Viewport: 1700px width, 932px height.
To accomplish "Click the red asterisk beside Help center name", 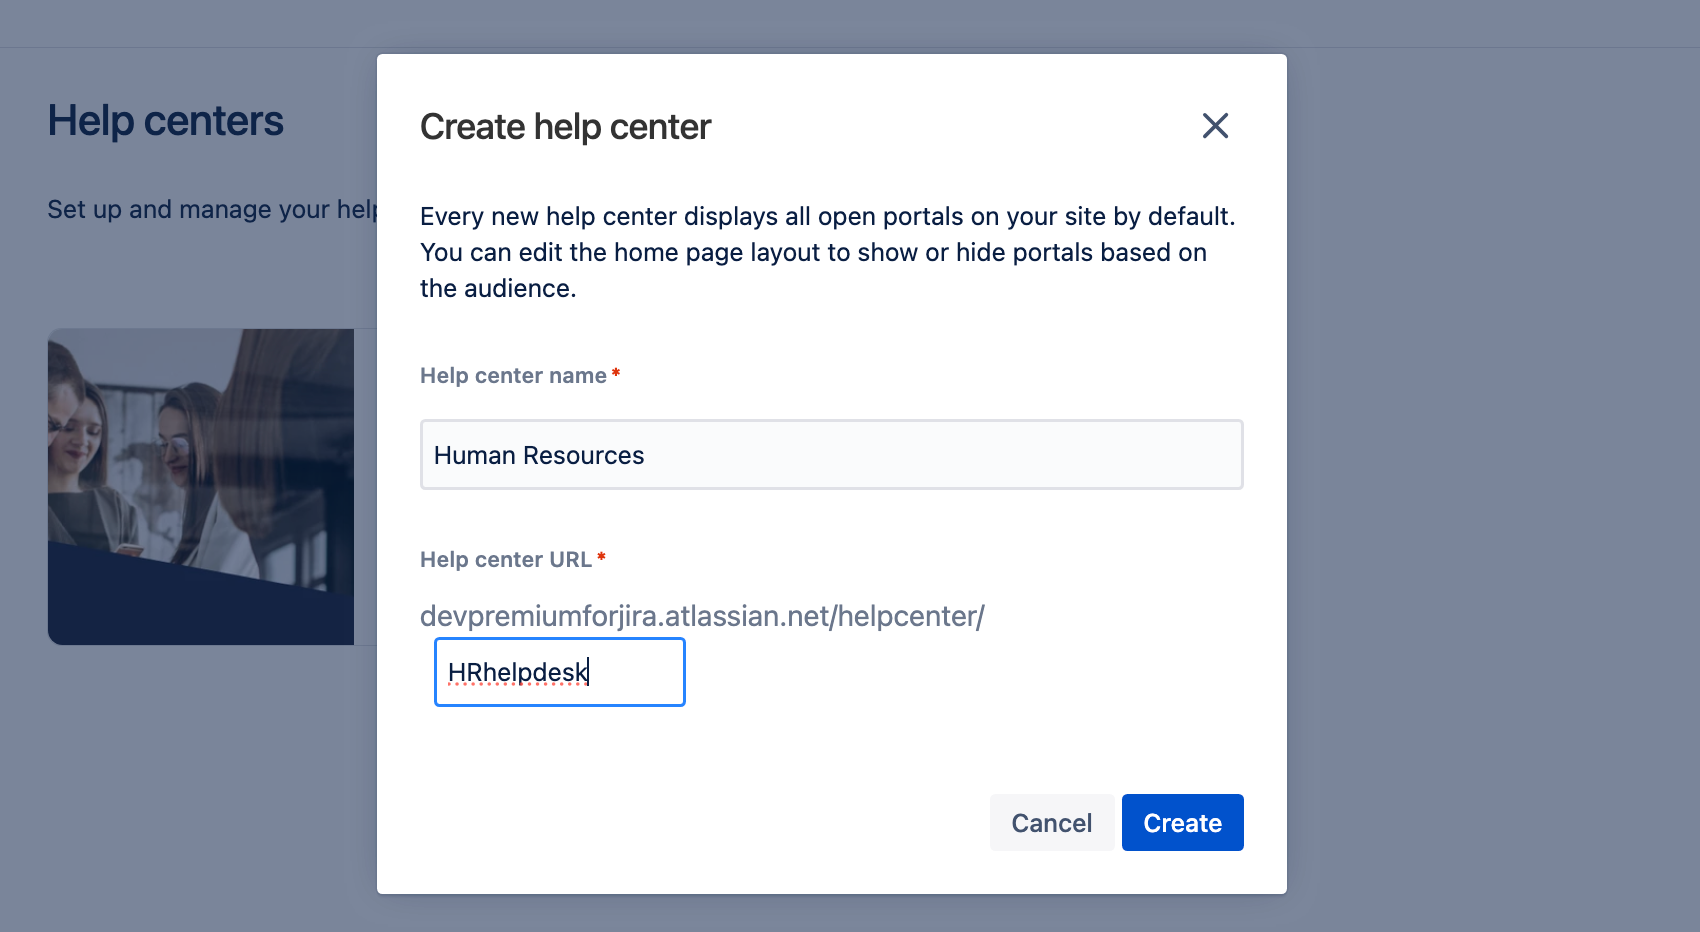I will [616, 374].
